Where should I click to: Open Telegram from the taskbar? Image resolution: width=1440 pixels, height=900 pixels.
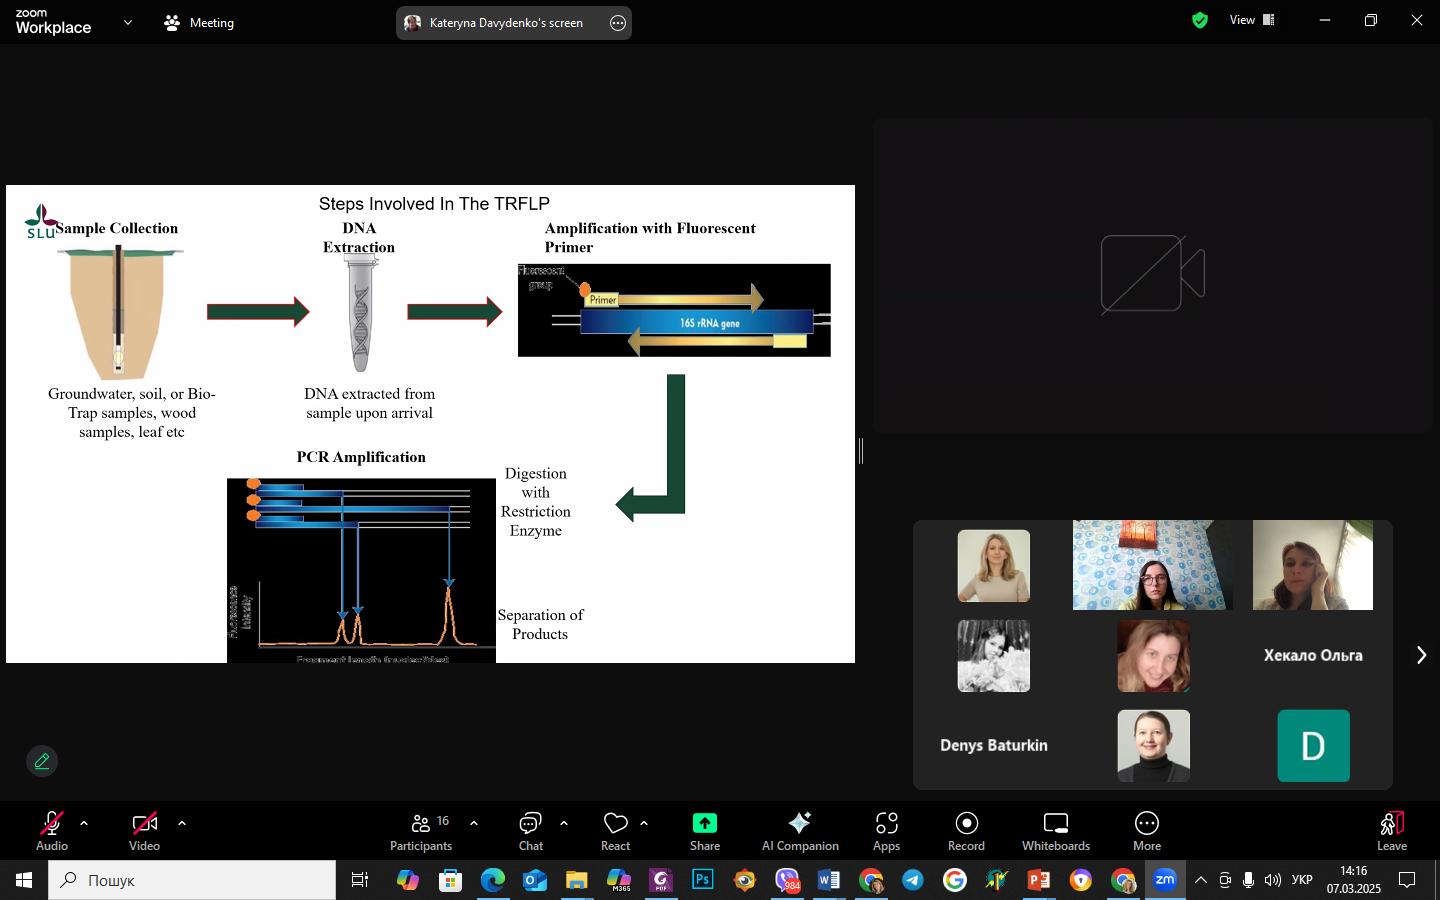coord(913,880)
